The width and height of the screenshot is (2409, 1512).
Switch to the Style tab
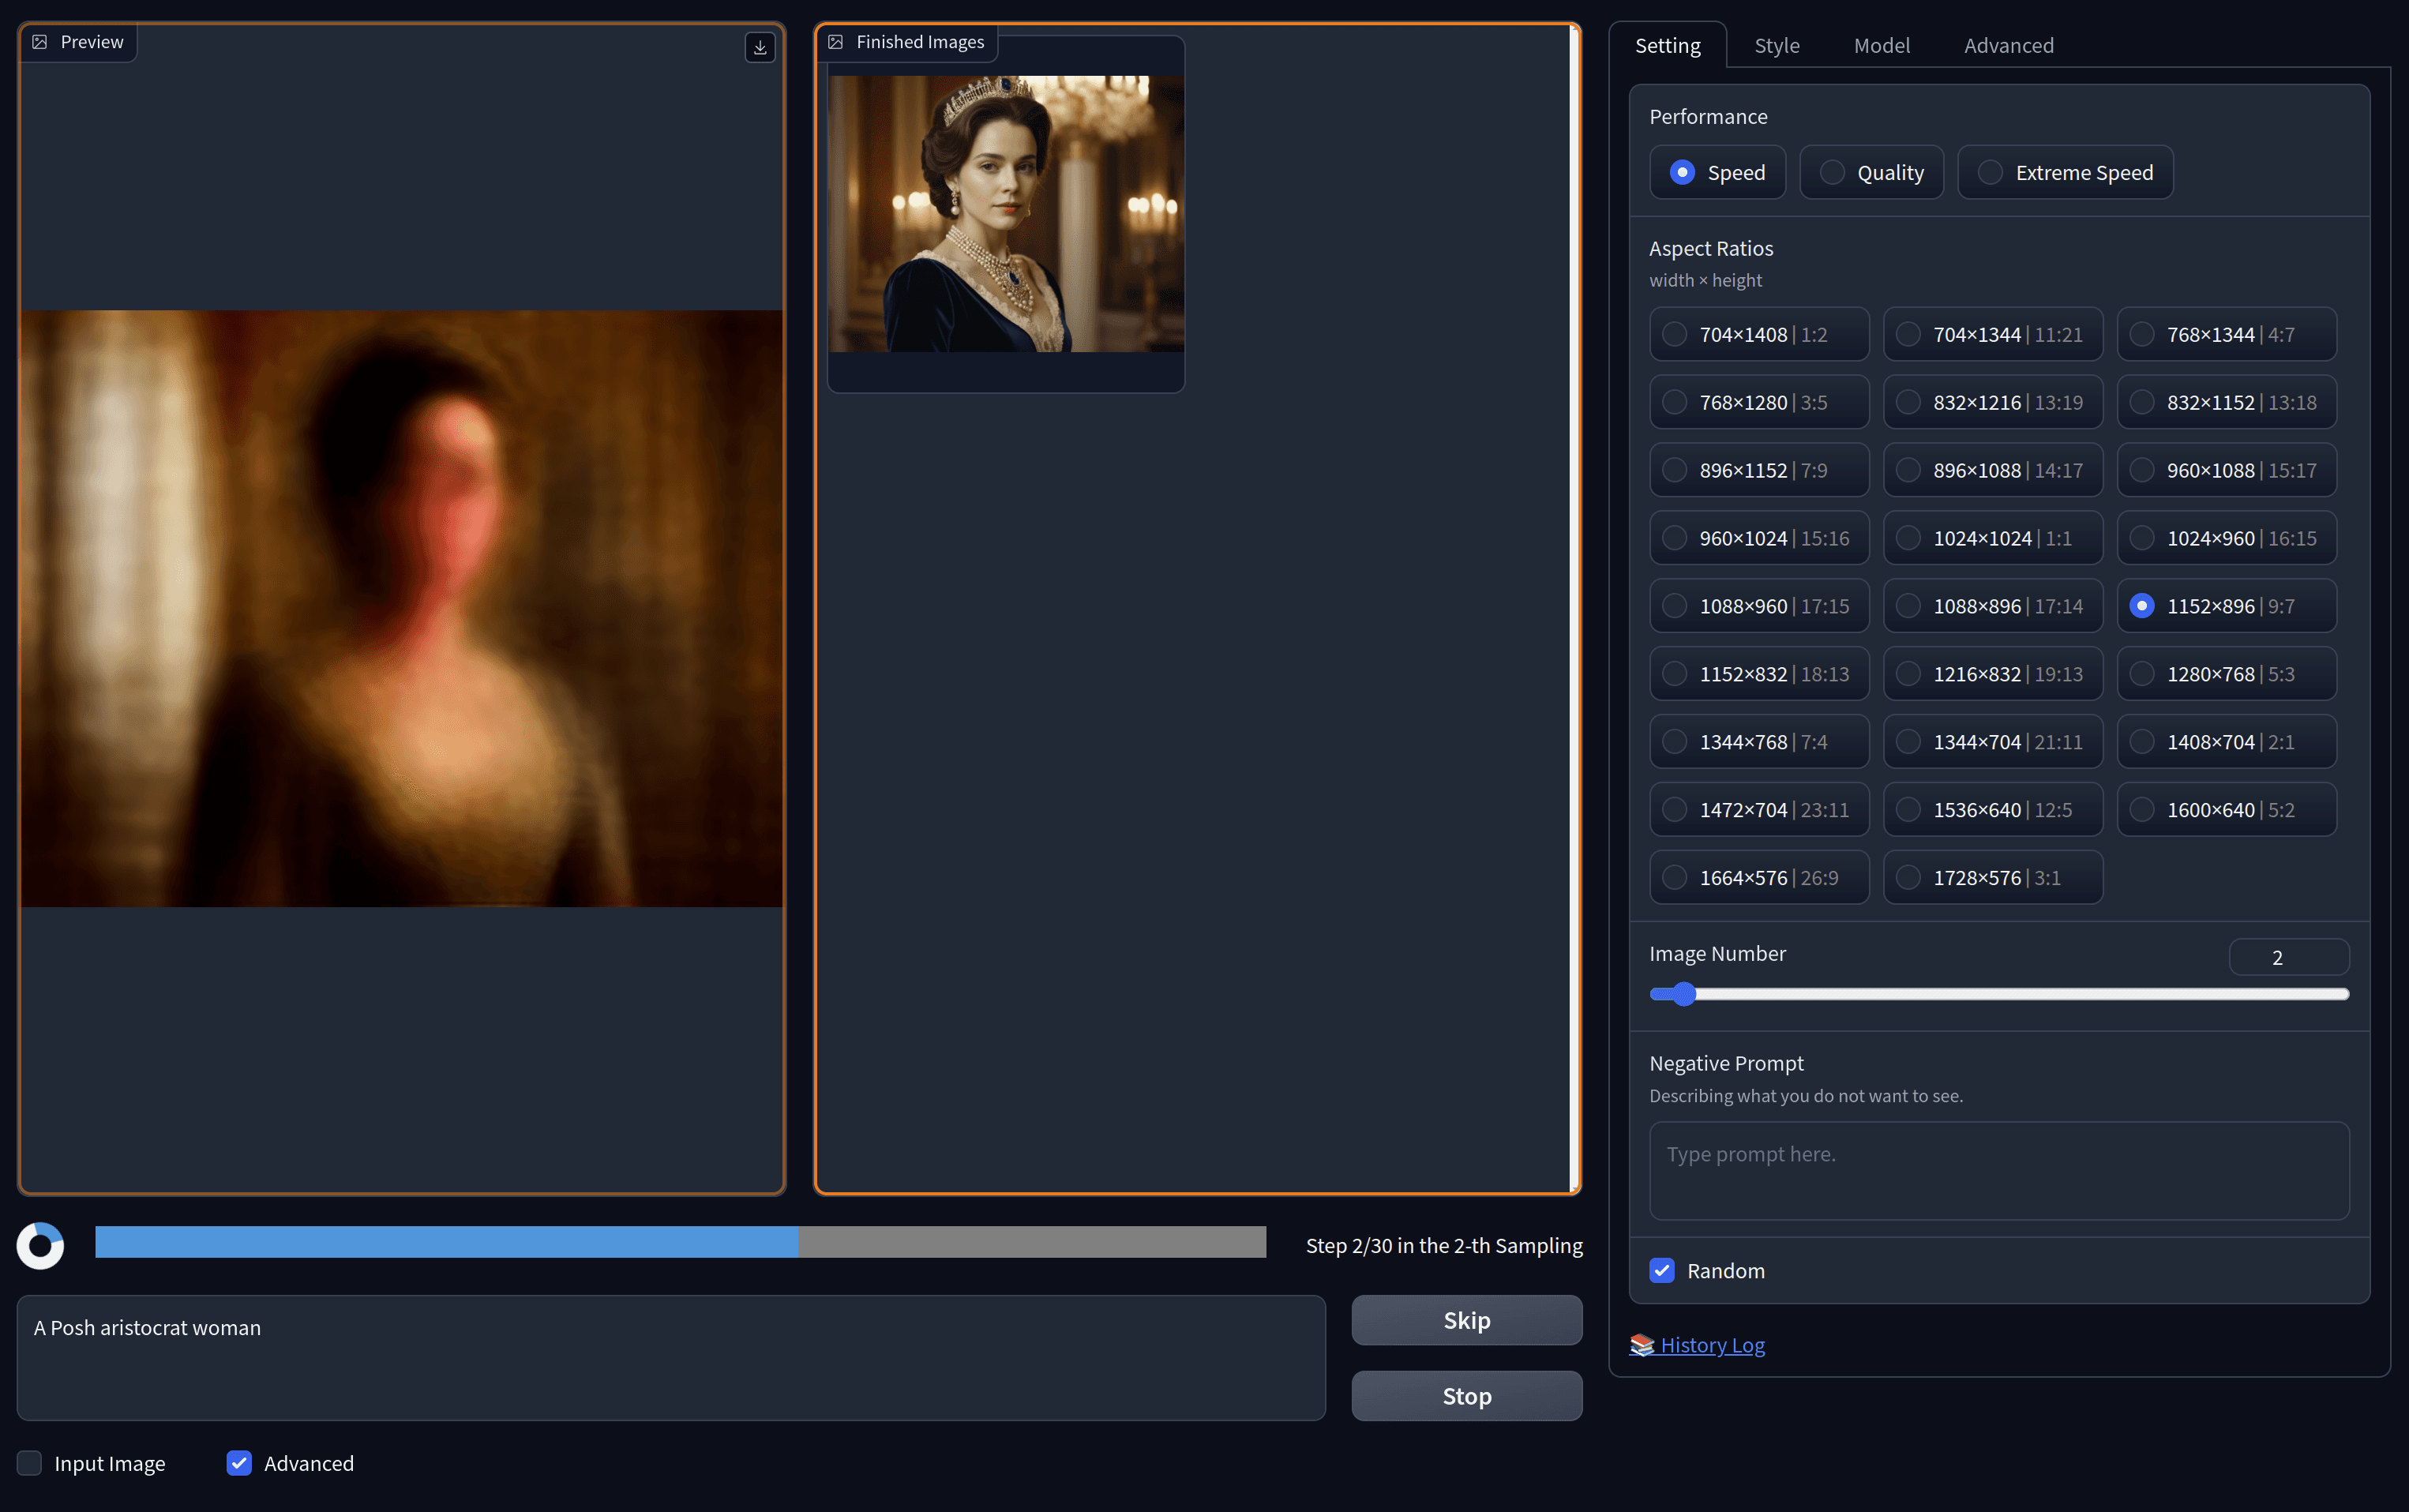click(x=1777, y=45)
